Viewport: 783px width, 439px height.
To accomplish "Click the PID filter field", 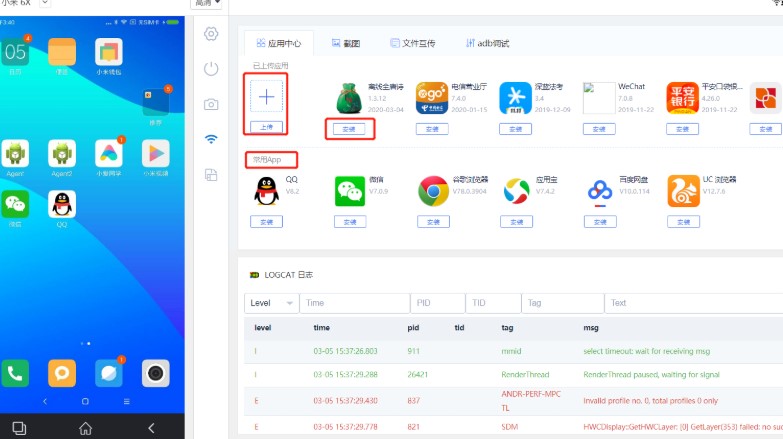I will (437, 303).
